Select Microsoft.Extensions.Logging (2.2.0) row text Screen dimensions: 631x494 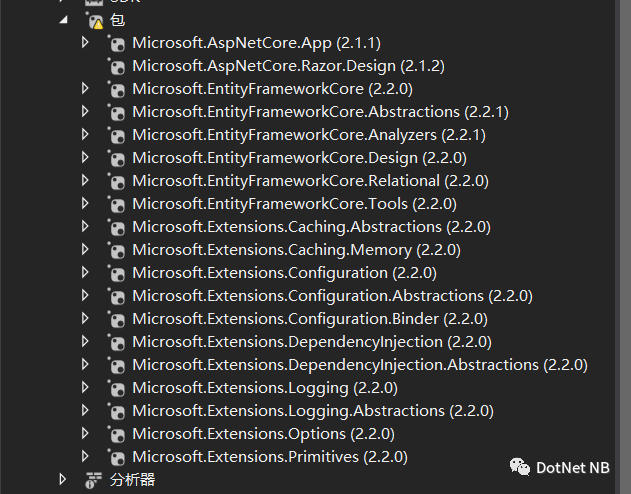pyautogui.click(x=265, y=388)
